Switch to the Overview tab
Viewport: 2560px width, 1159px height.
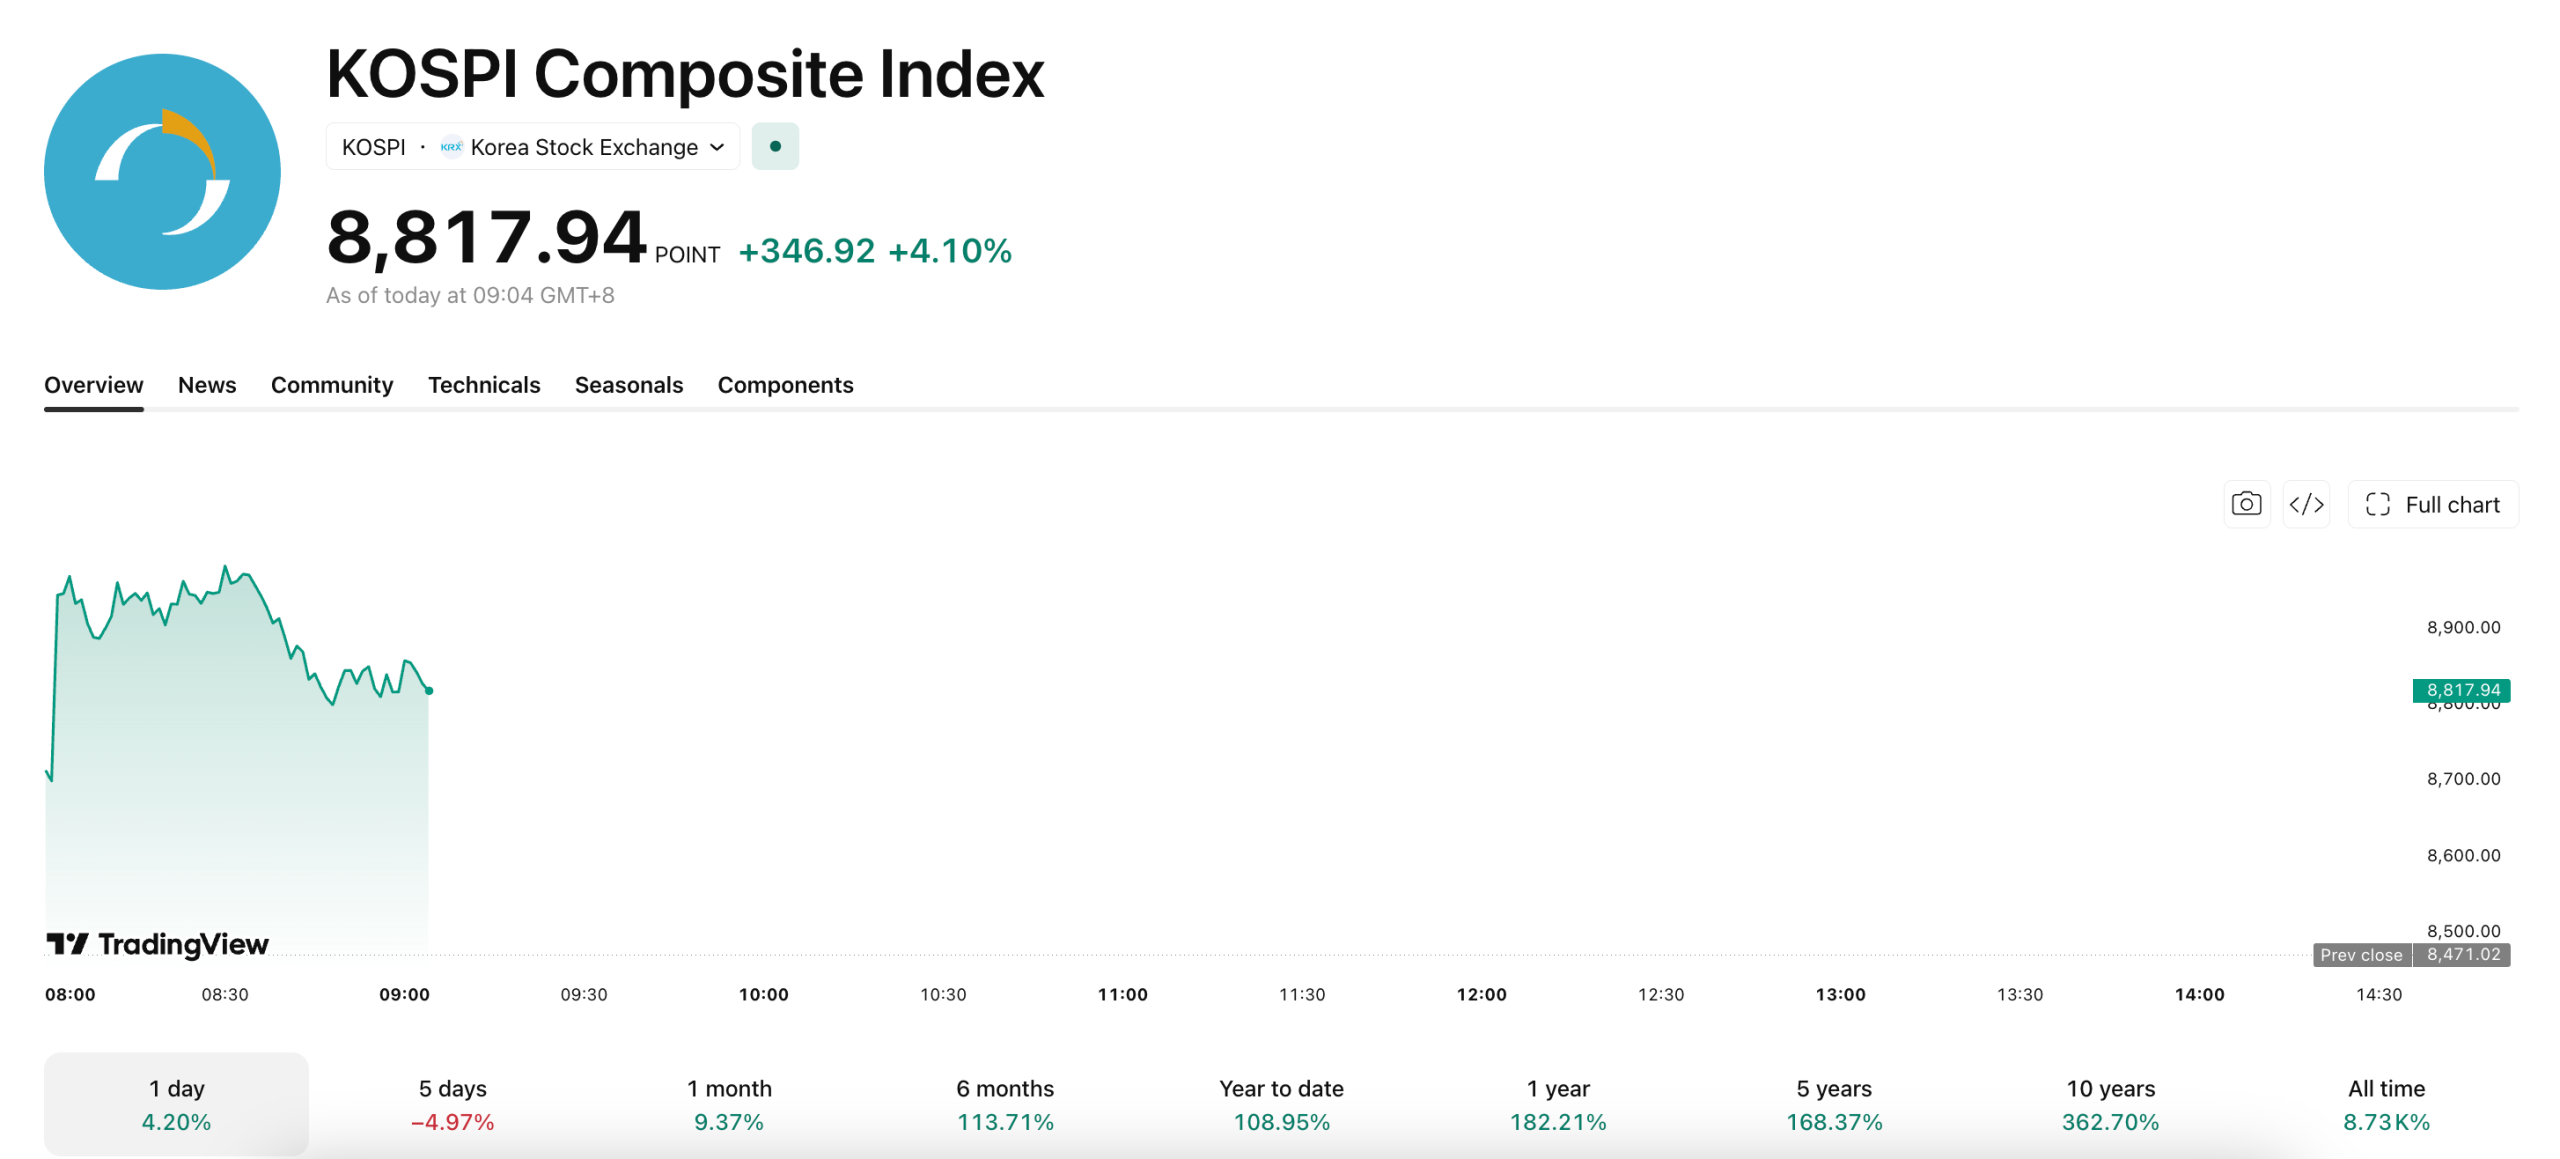click(x=94, y=385)
